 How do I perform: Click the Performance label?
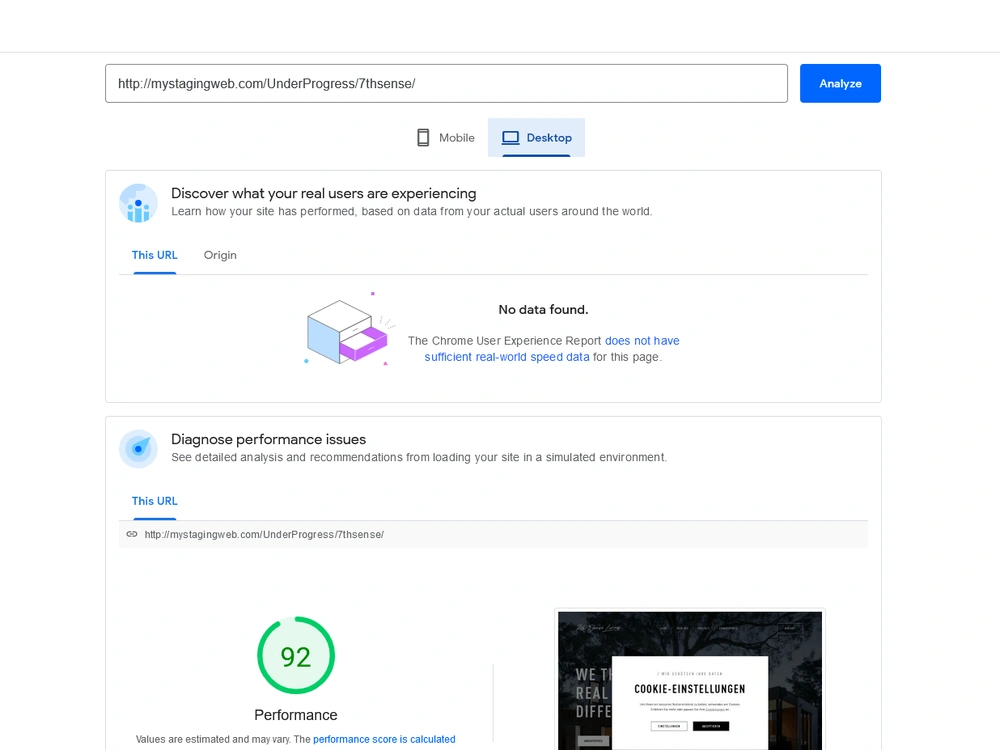coord(296,715)
